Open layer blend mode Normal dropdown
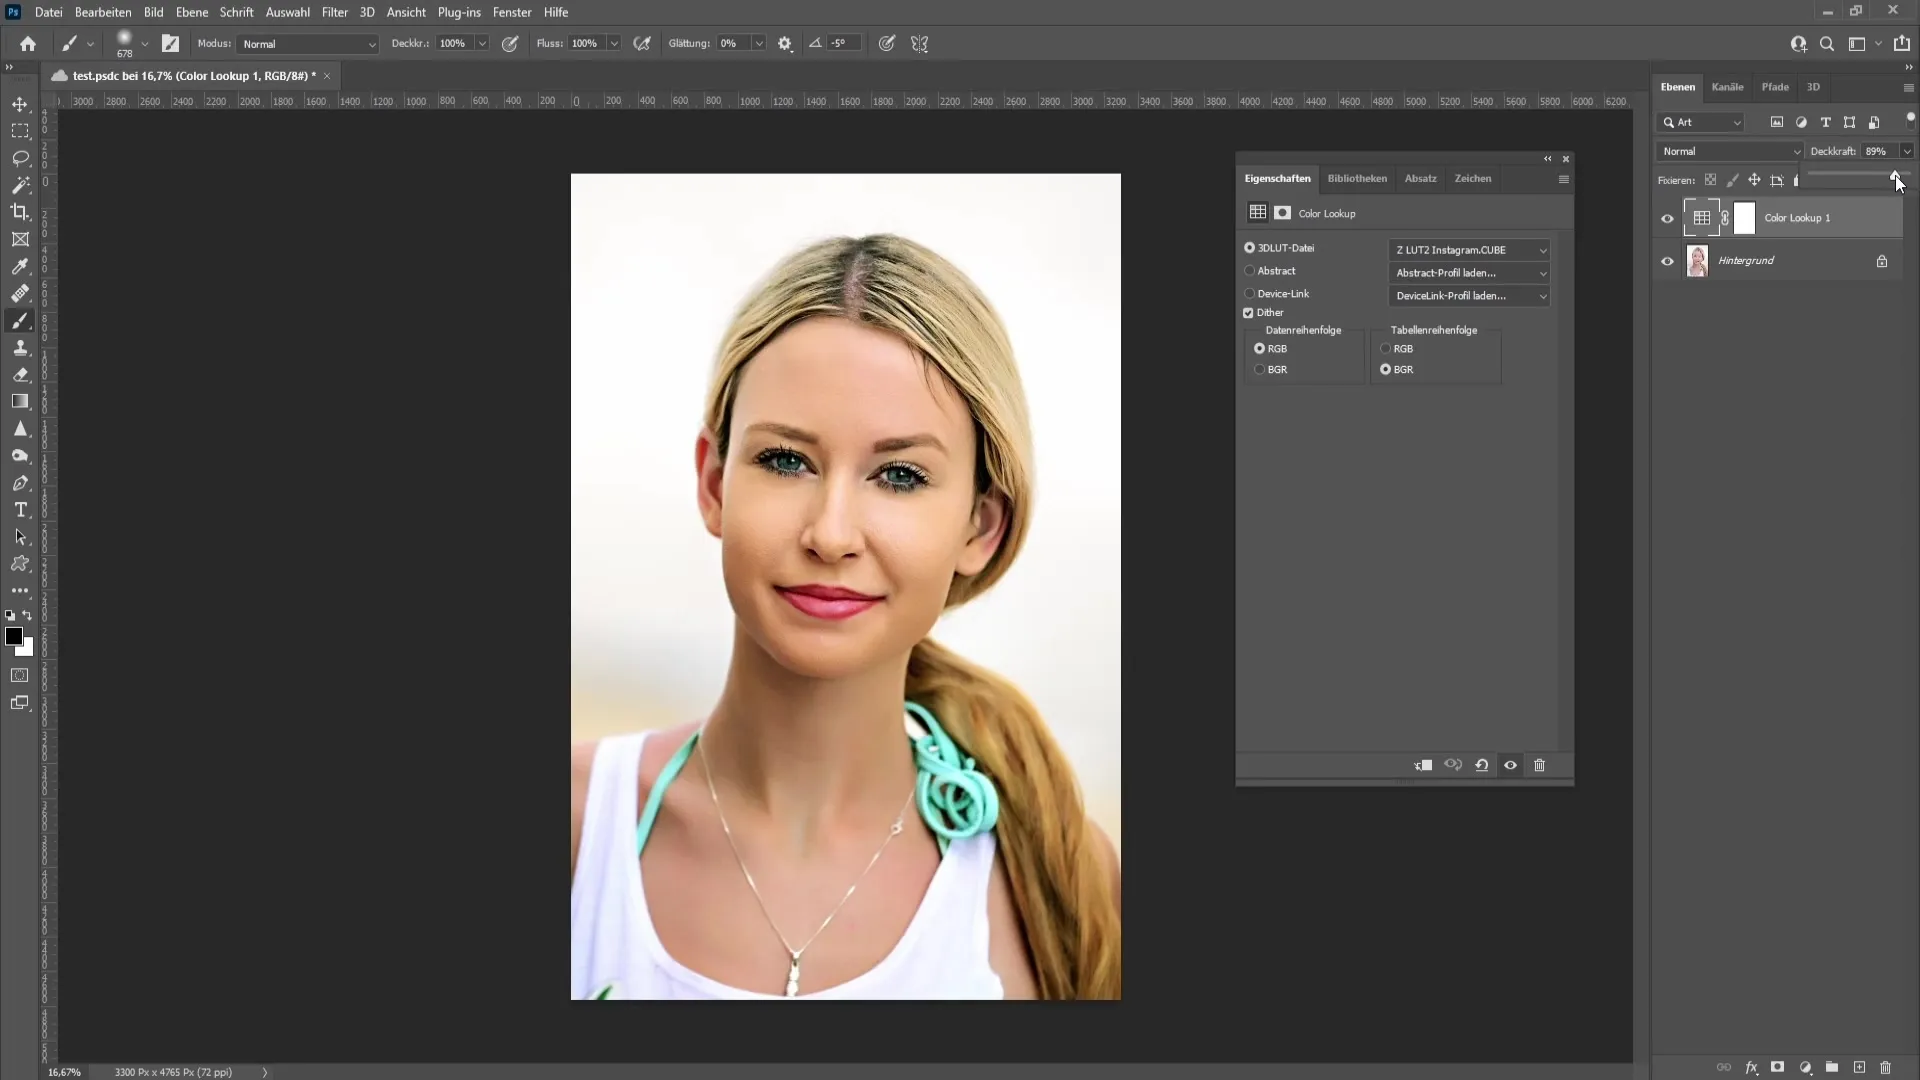1920x1080 pixels. click(x=1730, y=151)
